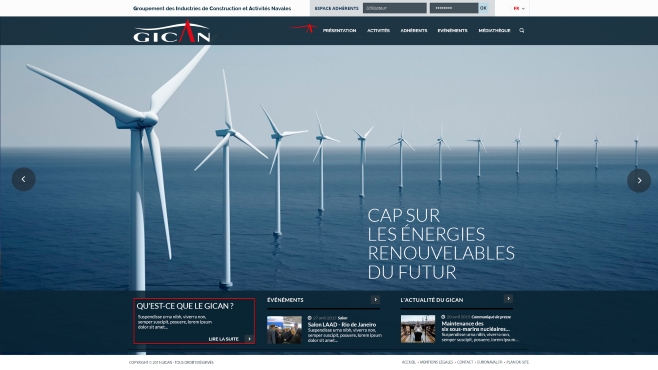Click Mentions légales footer link
This screenshot has width=658, height=370.
tap(436, 362)
